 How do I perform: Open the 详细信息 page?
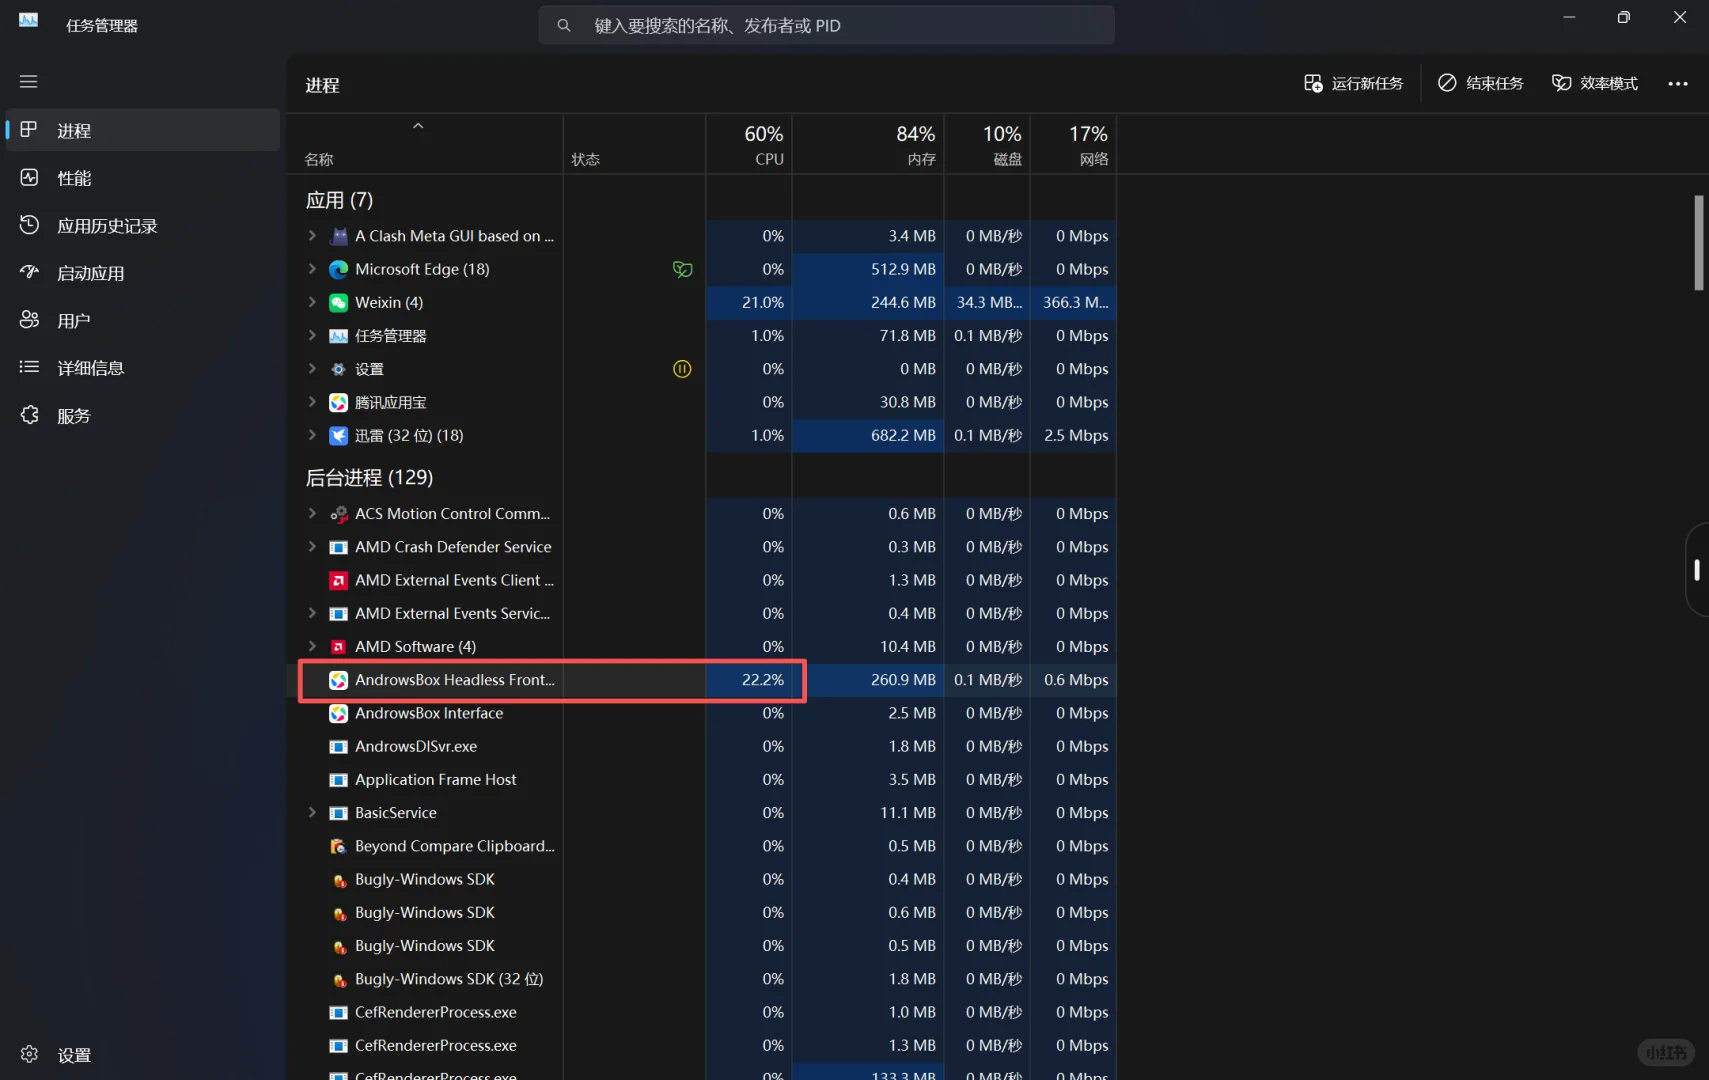tap(143, 368)
